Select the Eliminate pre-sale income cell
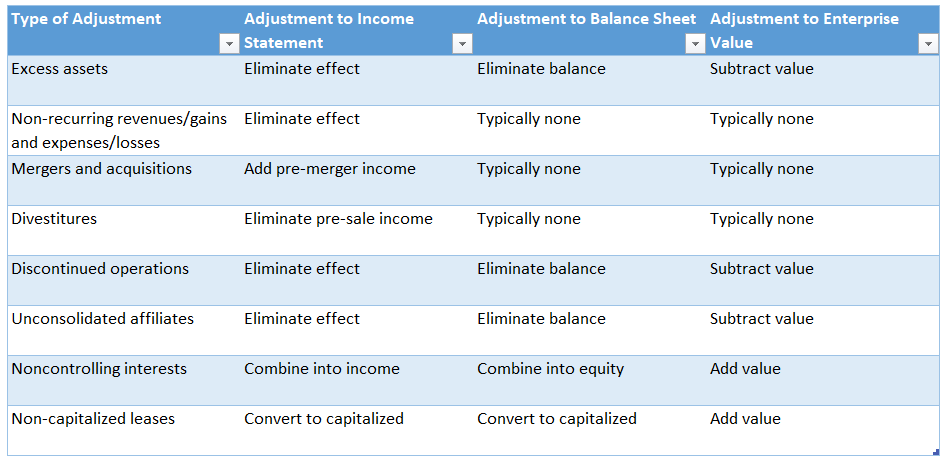 point(338,219)
